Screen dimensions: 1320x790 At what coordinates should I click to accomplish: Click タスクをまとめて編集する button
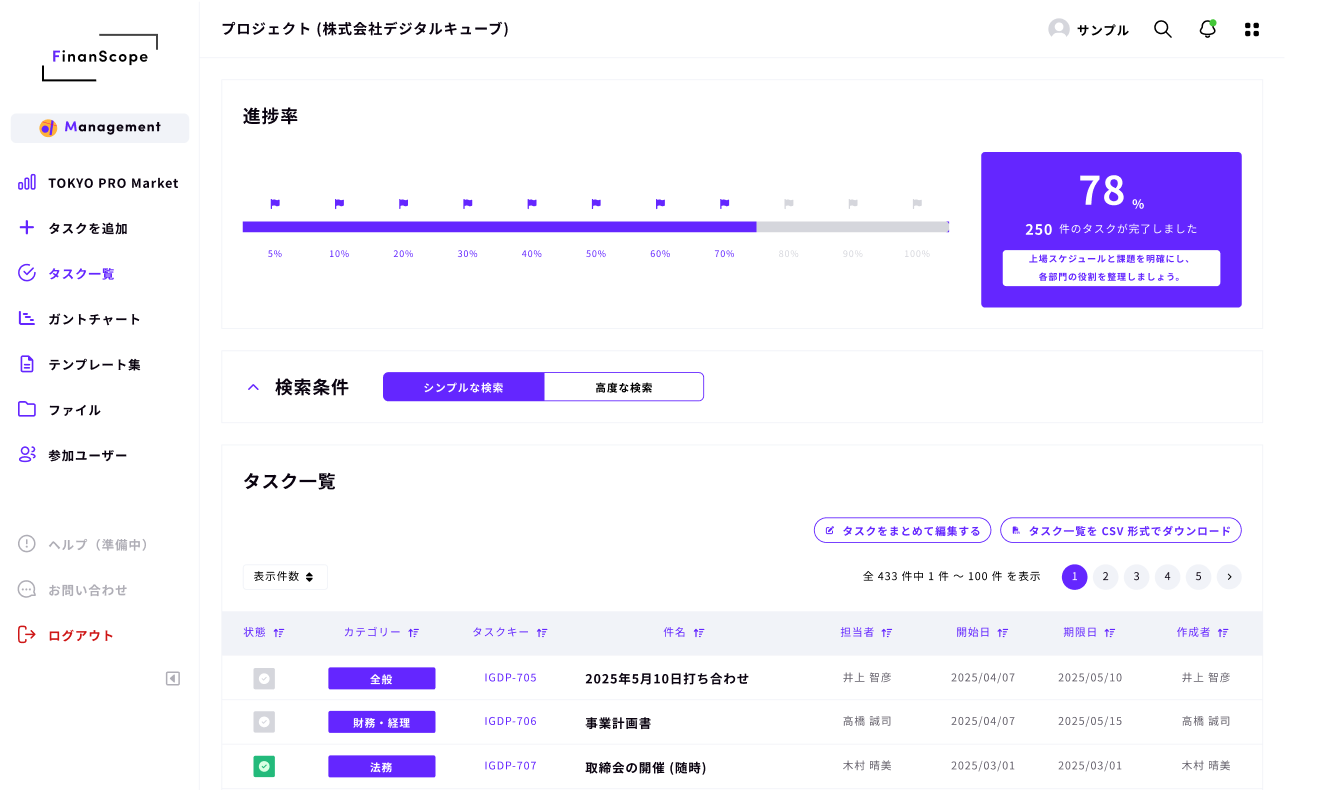(x=903, y=530)
